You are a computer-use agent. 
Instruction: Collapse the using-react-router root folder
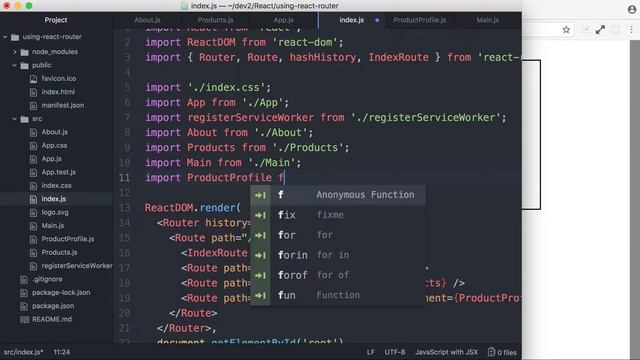point(5,37)
